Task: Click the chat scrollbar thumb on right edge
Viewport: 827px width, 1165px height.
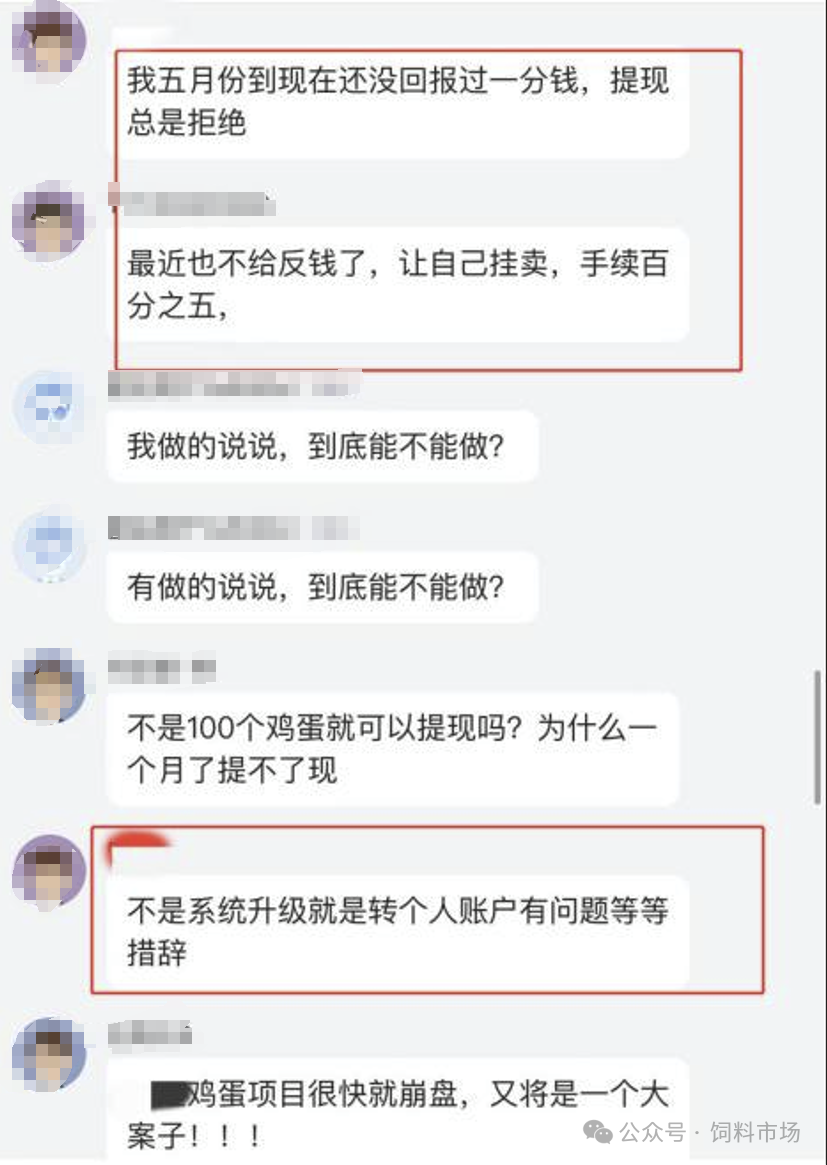Action: (818, 736)
